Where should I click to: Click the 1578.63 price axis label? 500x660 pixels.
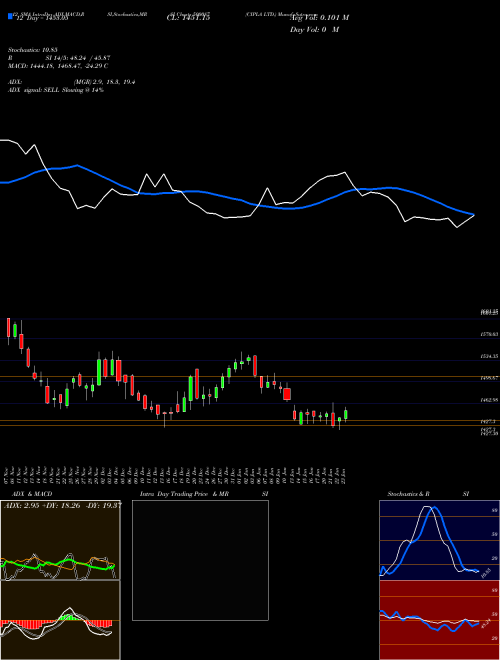(489, 334)
